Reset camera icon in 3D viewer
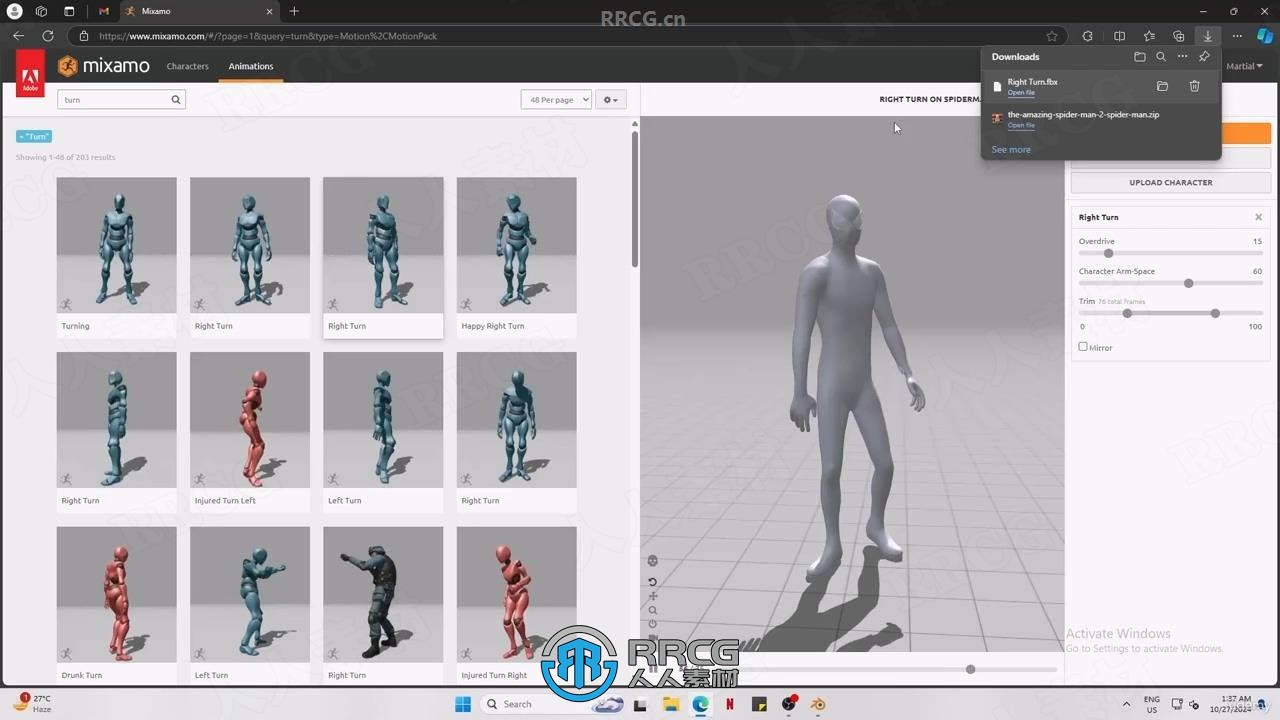This screenshot has width=1280, height=720. (x=652, y=582)
